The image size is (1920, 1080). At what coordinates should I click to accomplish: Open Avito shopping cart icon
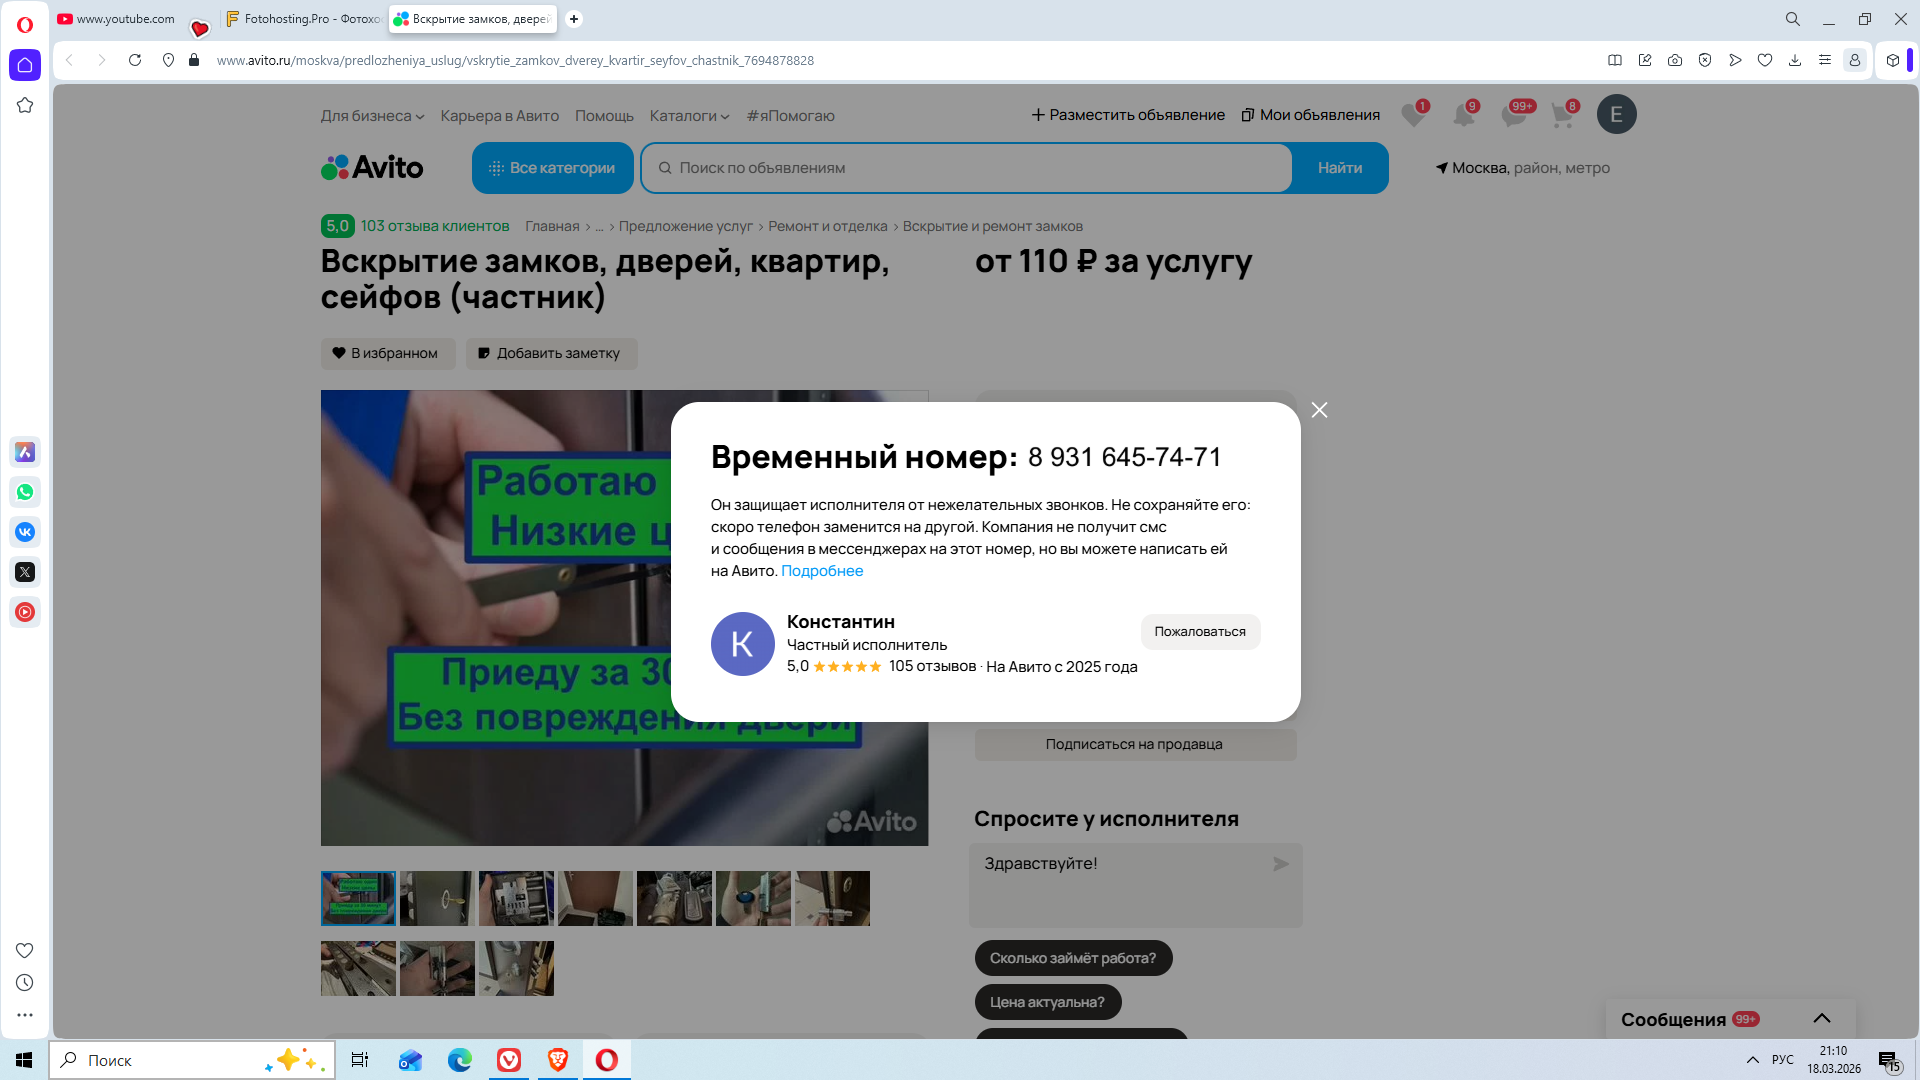tap(1561, 115)
